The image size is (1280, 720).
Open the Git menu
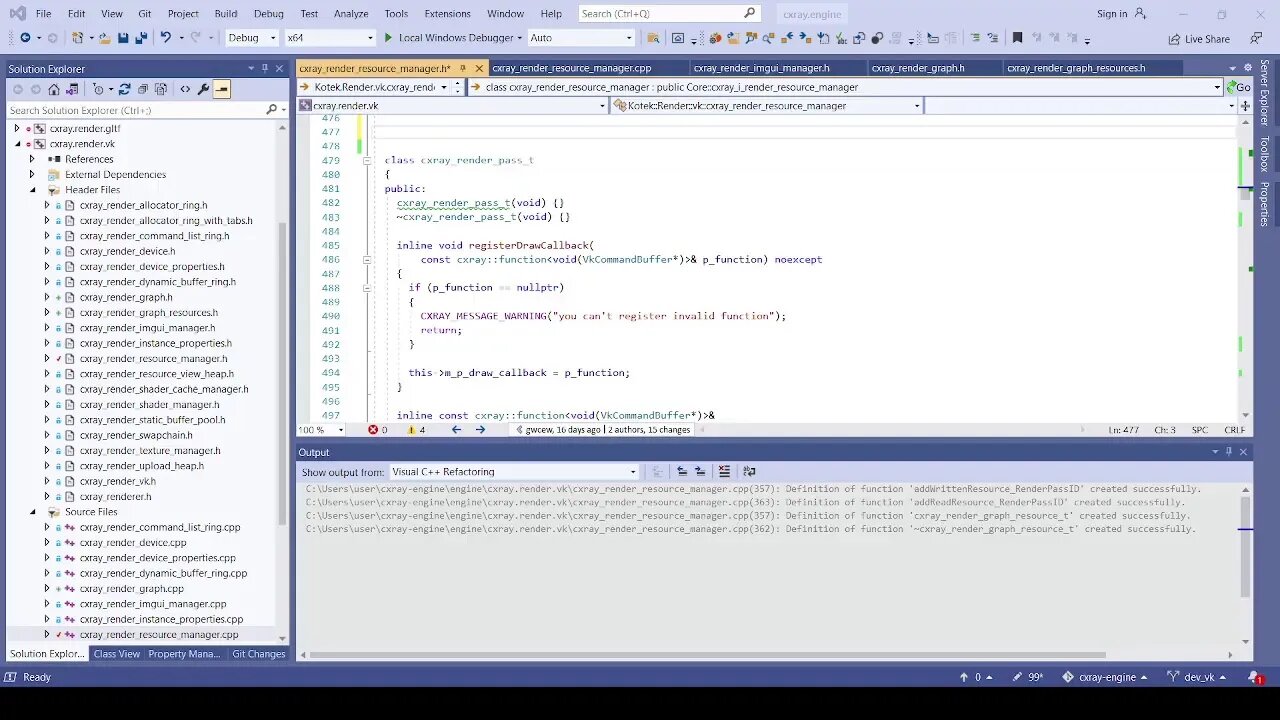145,14
